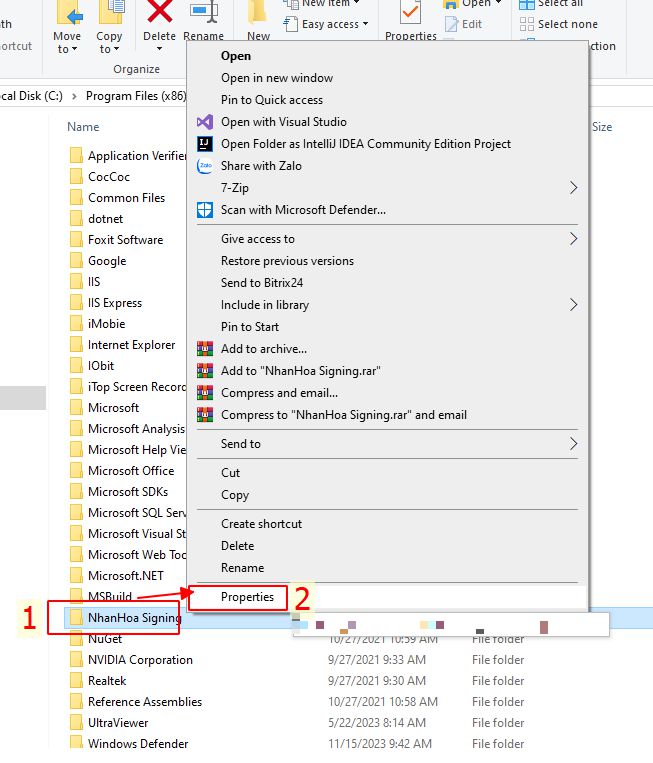Click WinRAR icon beside Compress and email
653x763 pixels.
click(x=205, y=393)
